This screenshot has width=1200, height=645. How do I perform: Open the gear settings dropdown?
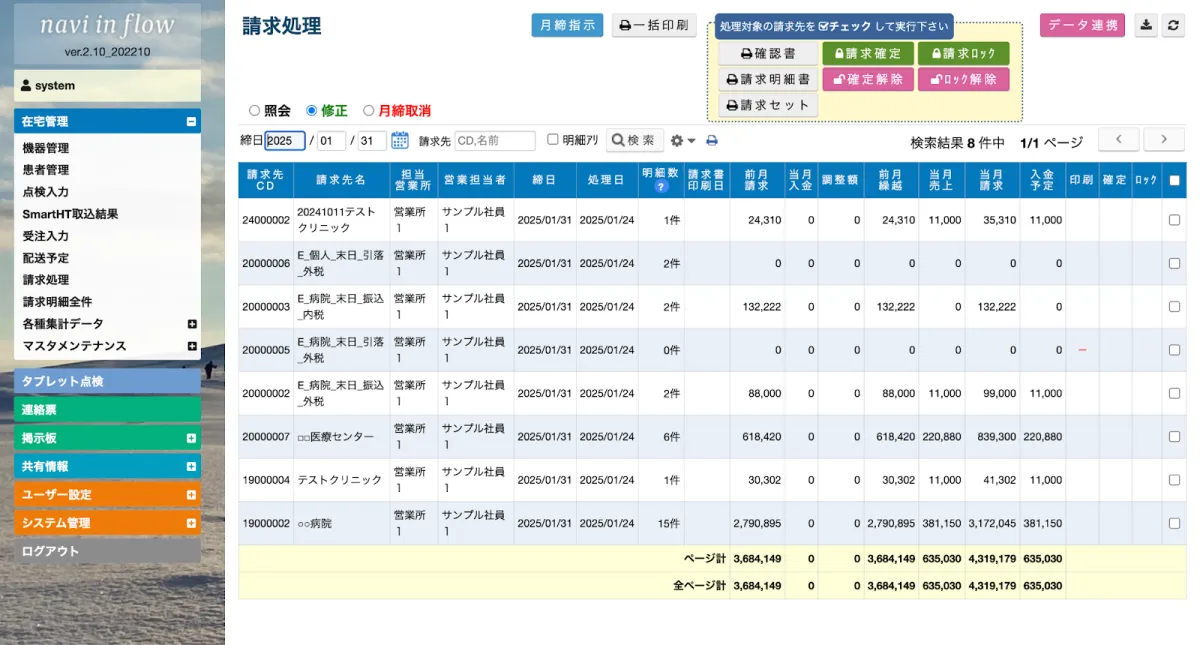(682, 141)
